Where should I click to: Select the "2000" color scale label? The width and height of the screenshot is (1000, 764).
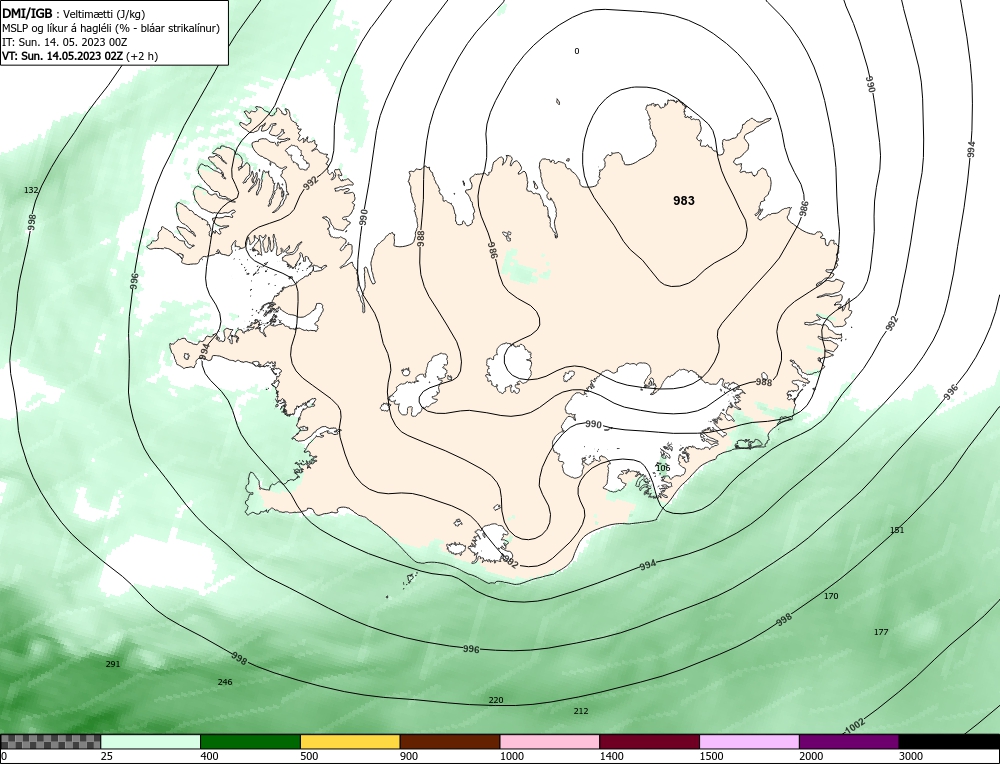[x=811, y=756]
